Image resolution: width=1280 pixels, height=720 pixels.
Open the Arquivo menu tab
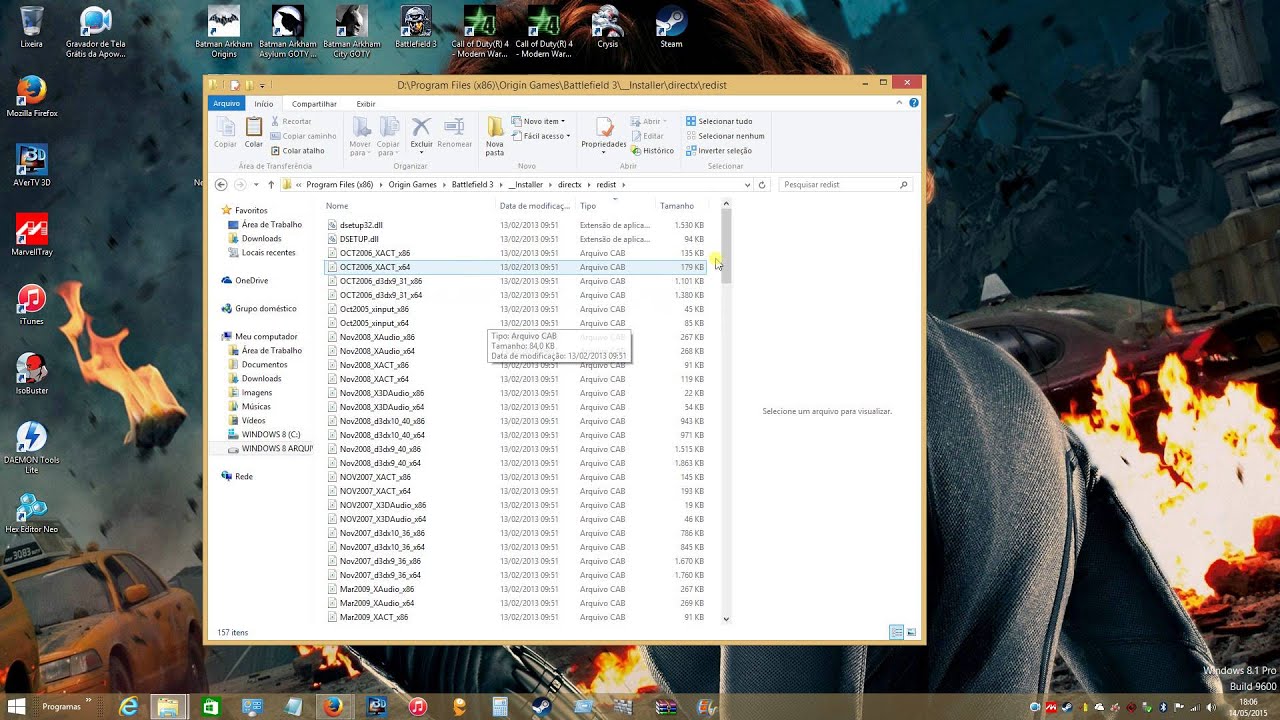[227, 104]
